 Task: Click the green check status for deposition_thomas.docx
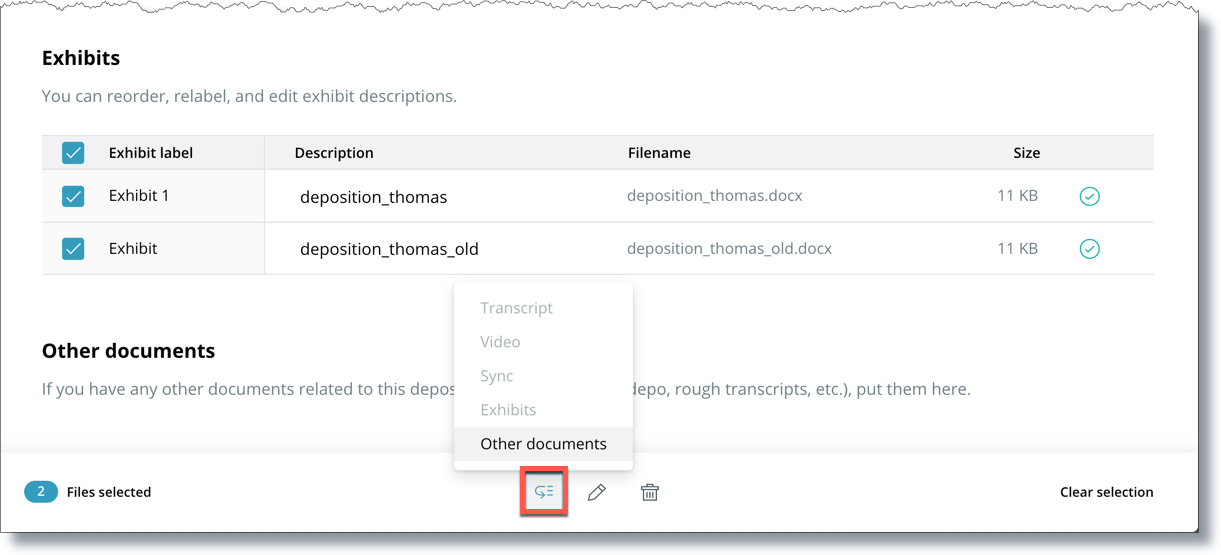point(1090,196)
